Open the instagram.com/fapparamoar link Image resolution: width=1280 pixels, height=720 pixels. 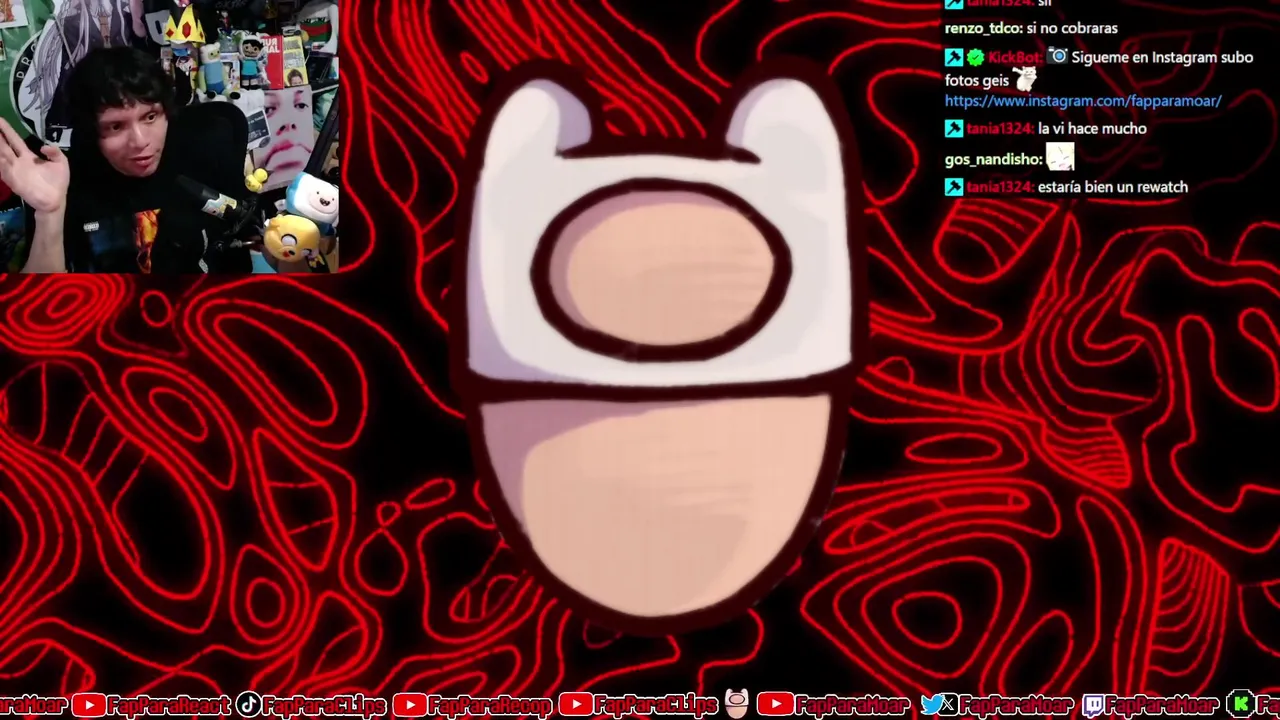tap(1083, 101)
